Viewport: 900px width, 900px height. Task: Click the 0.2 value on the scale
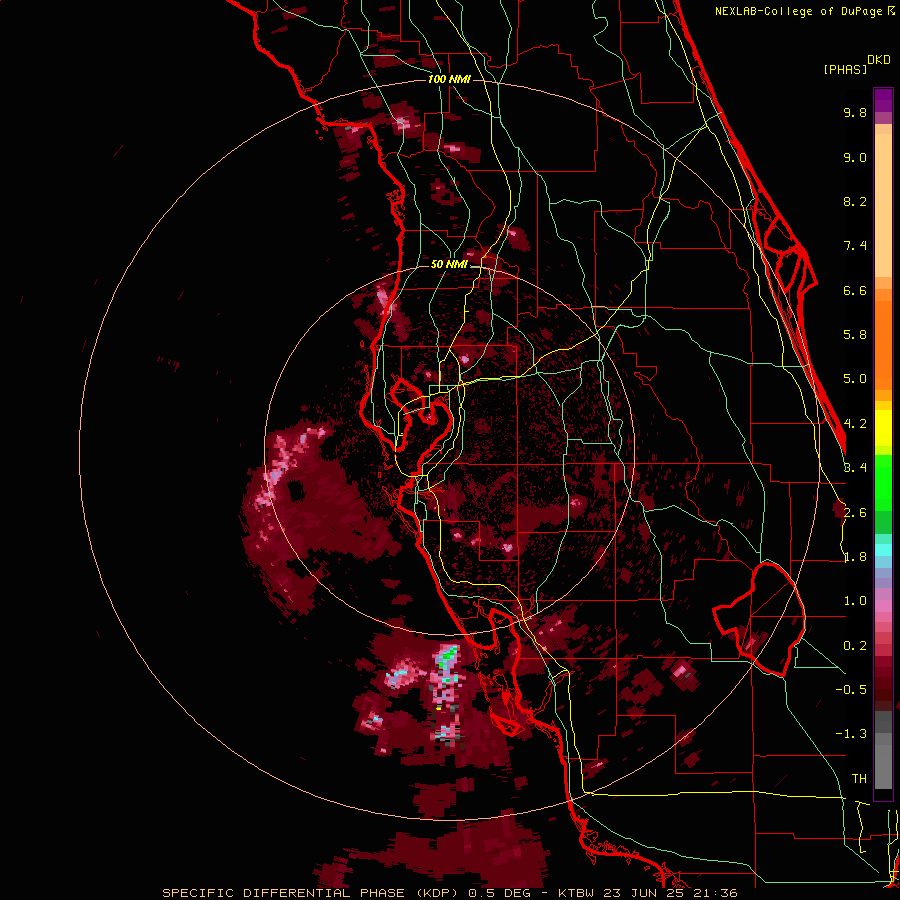[855, 646]
